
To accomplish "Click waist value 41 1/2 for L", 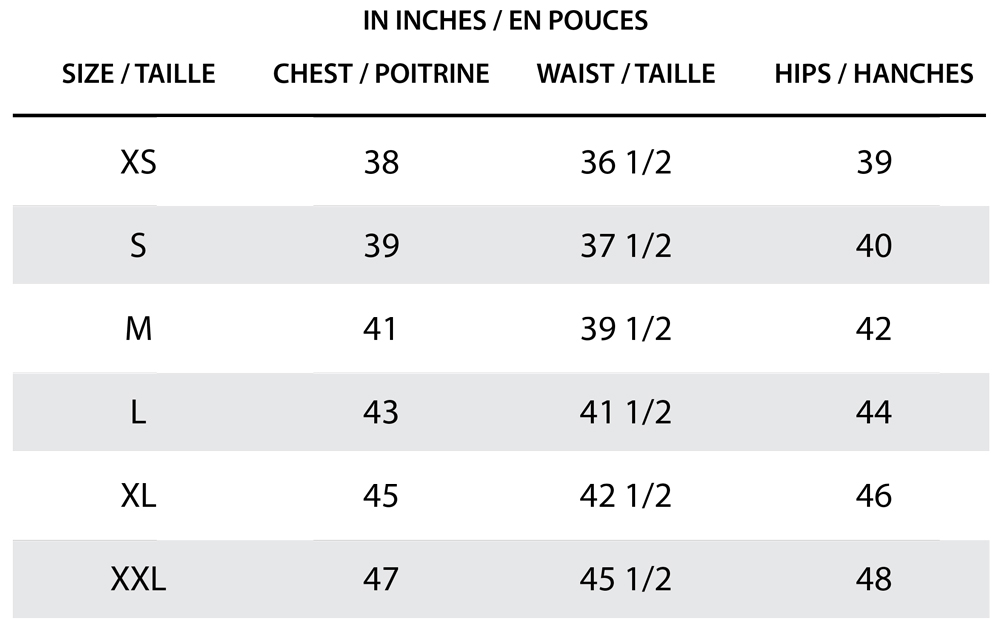I will coord(626,412).
